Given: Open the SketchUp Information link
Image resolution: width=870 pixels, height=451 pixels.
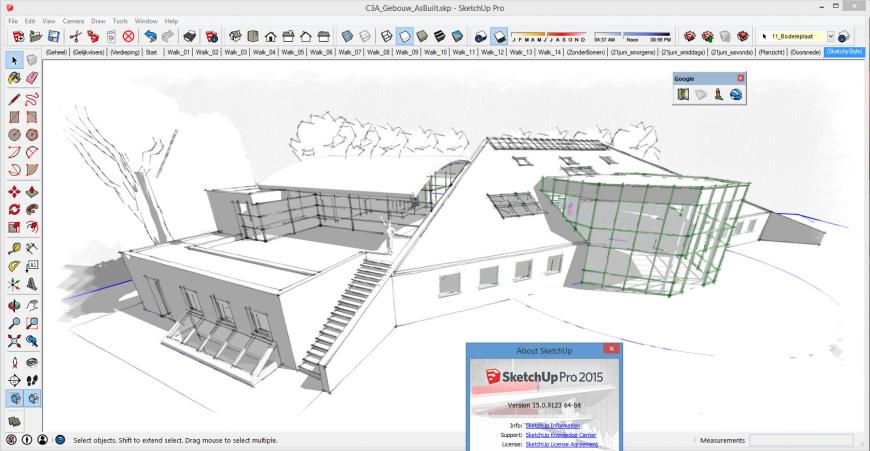Looking at the screenshot, I should [553, 425].
